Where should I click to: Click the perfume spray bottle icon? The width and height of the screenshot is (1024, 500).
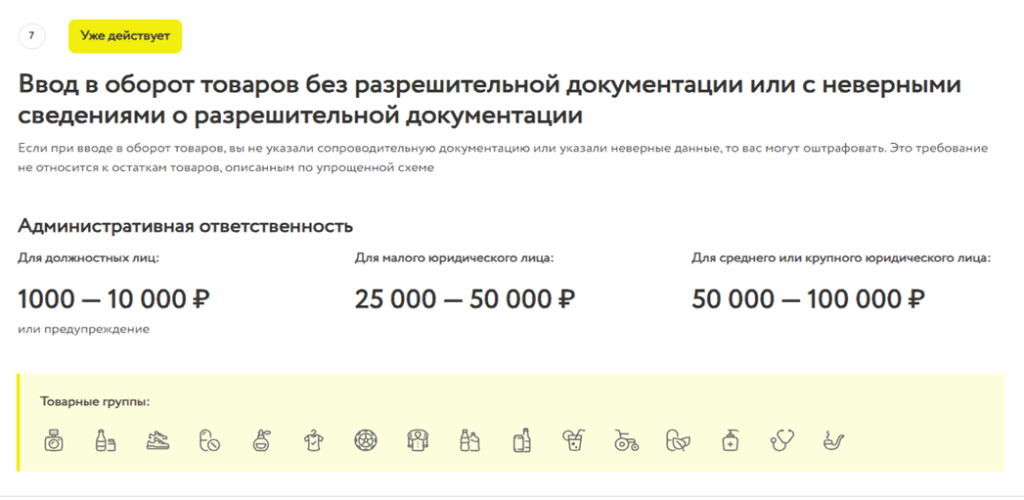[x=261, y=440]
